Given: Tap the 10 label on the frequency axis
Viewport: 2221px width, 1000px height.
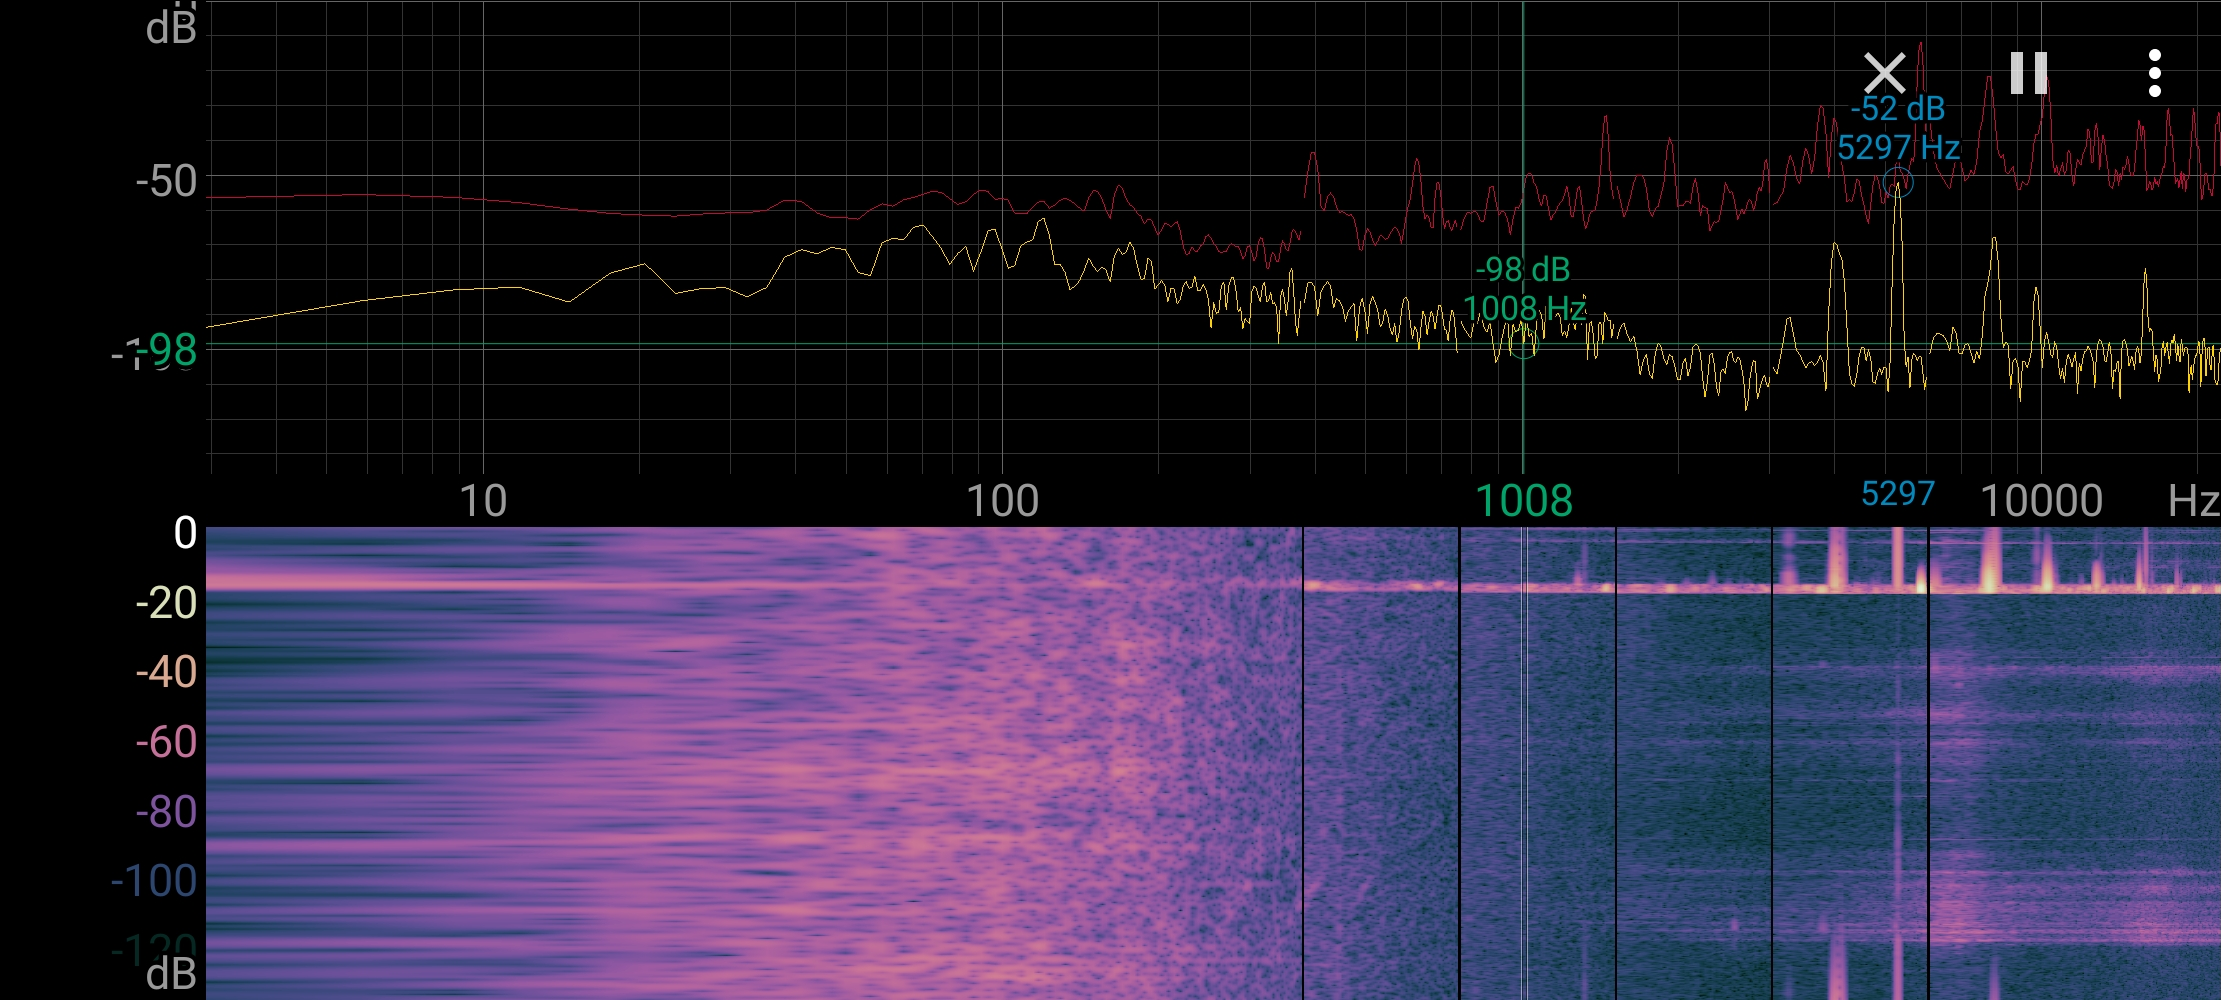Looking at the screenshot, I should coord(483,500).
